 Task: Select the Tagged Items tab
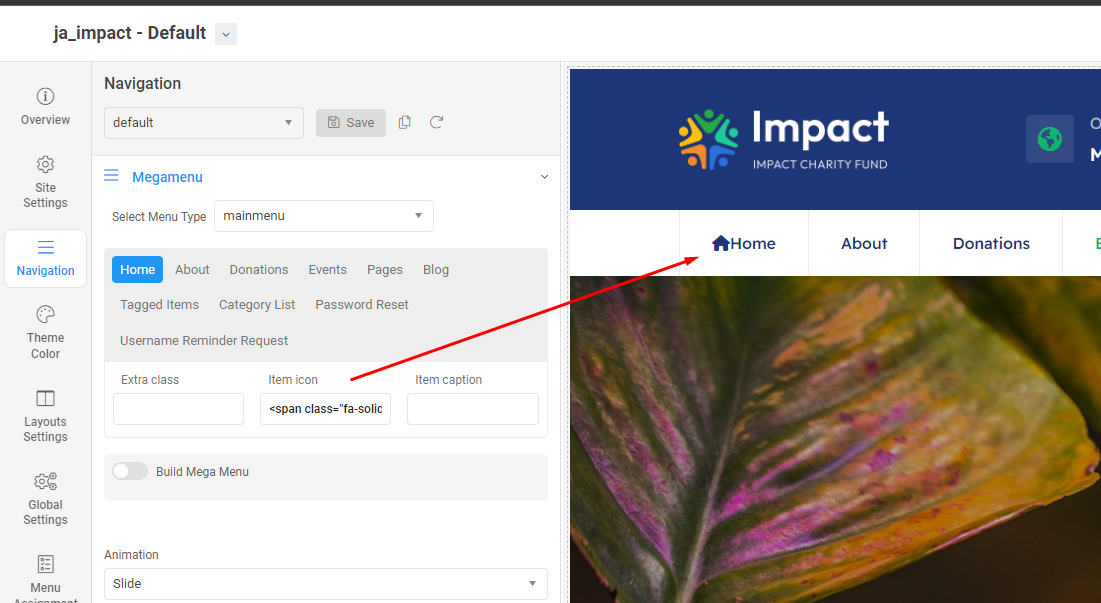[159, 305]
